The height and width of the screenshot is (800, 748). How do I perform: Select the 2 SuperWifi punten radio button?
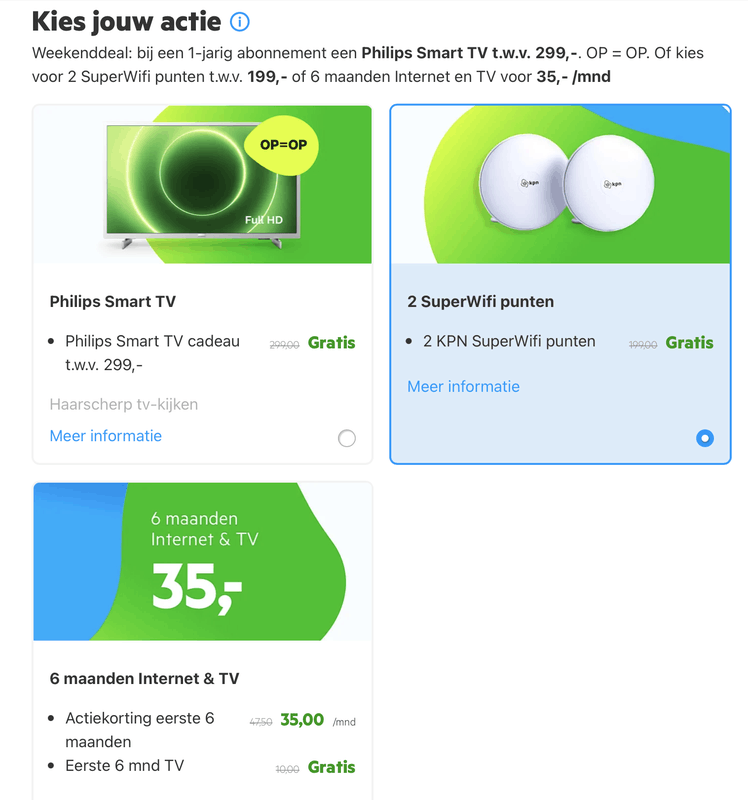tap(705, 438)
